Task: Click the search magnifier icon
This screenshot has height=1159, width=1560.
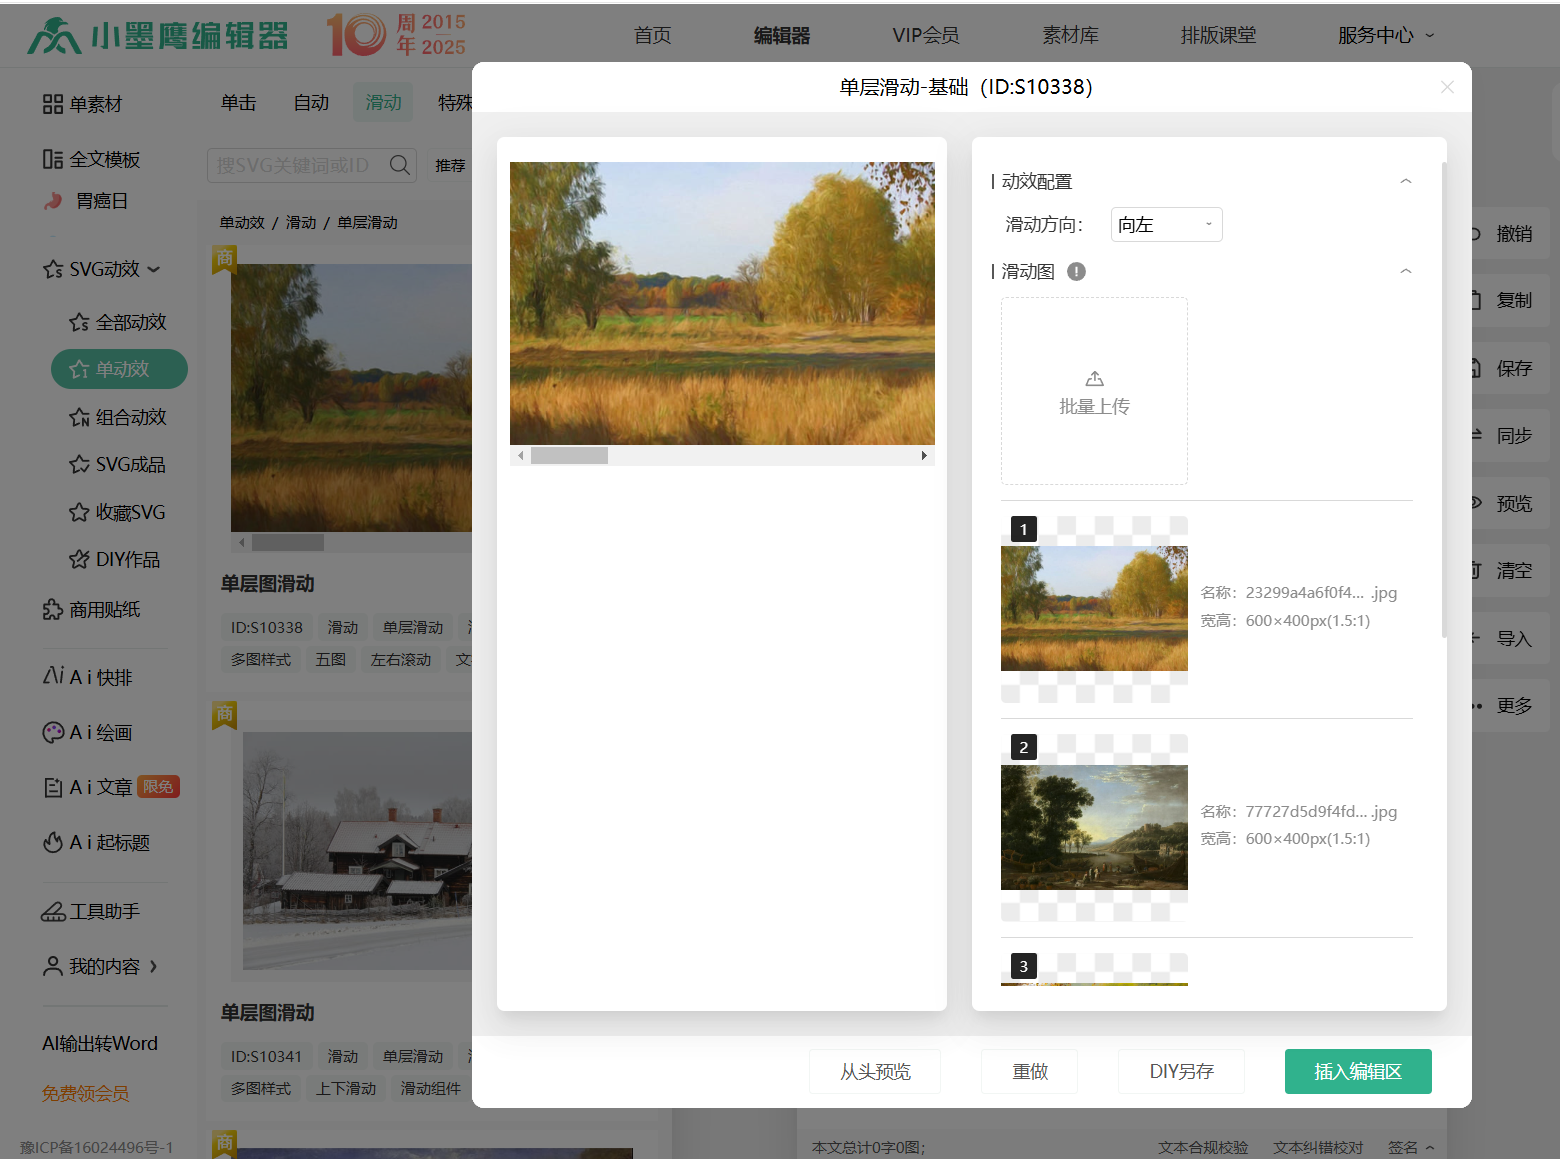Action: pos(400,165)
